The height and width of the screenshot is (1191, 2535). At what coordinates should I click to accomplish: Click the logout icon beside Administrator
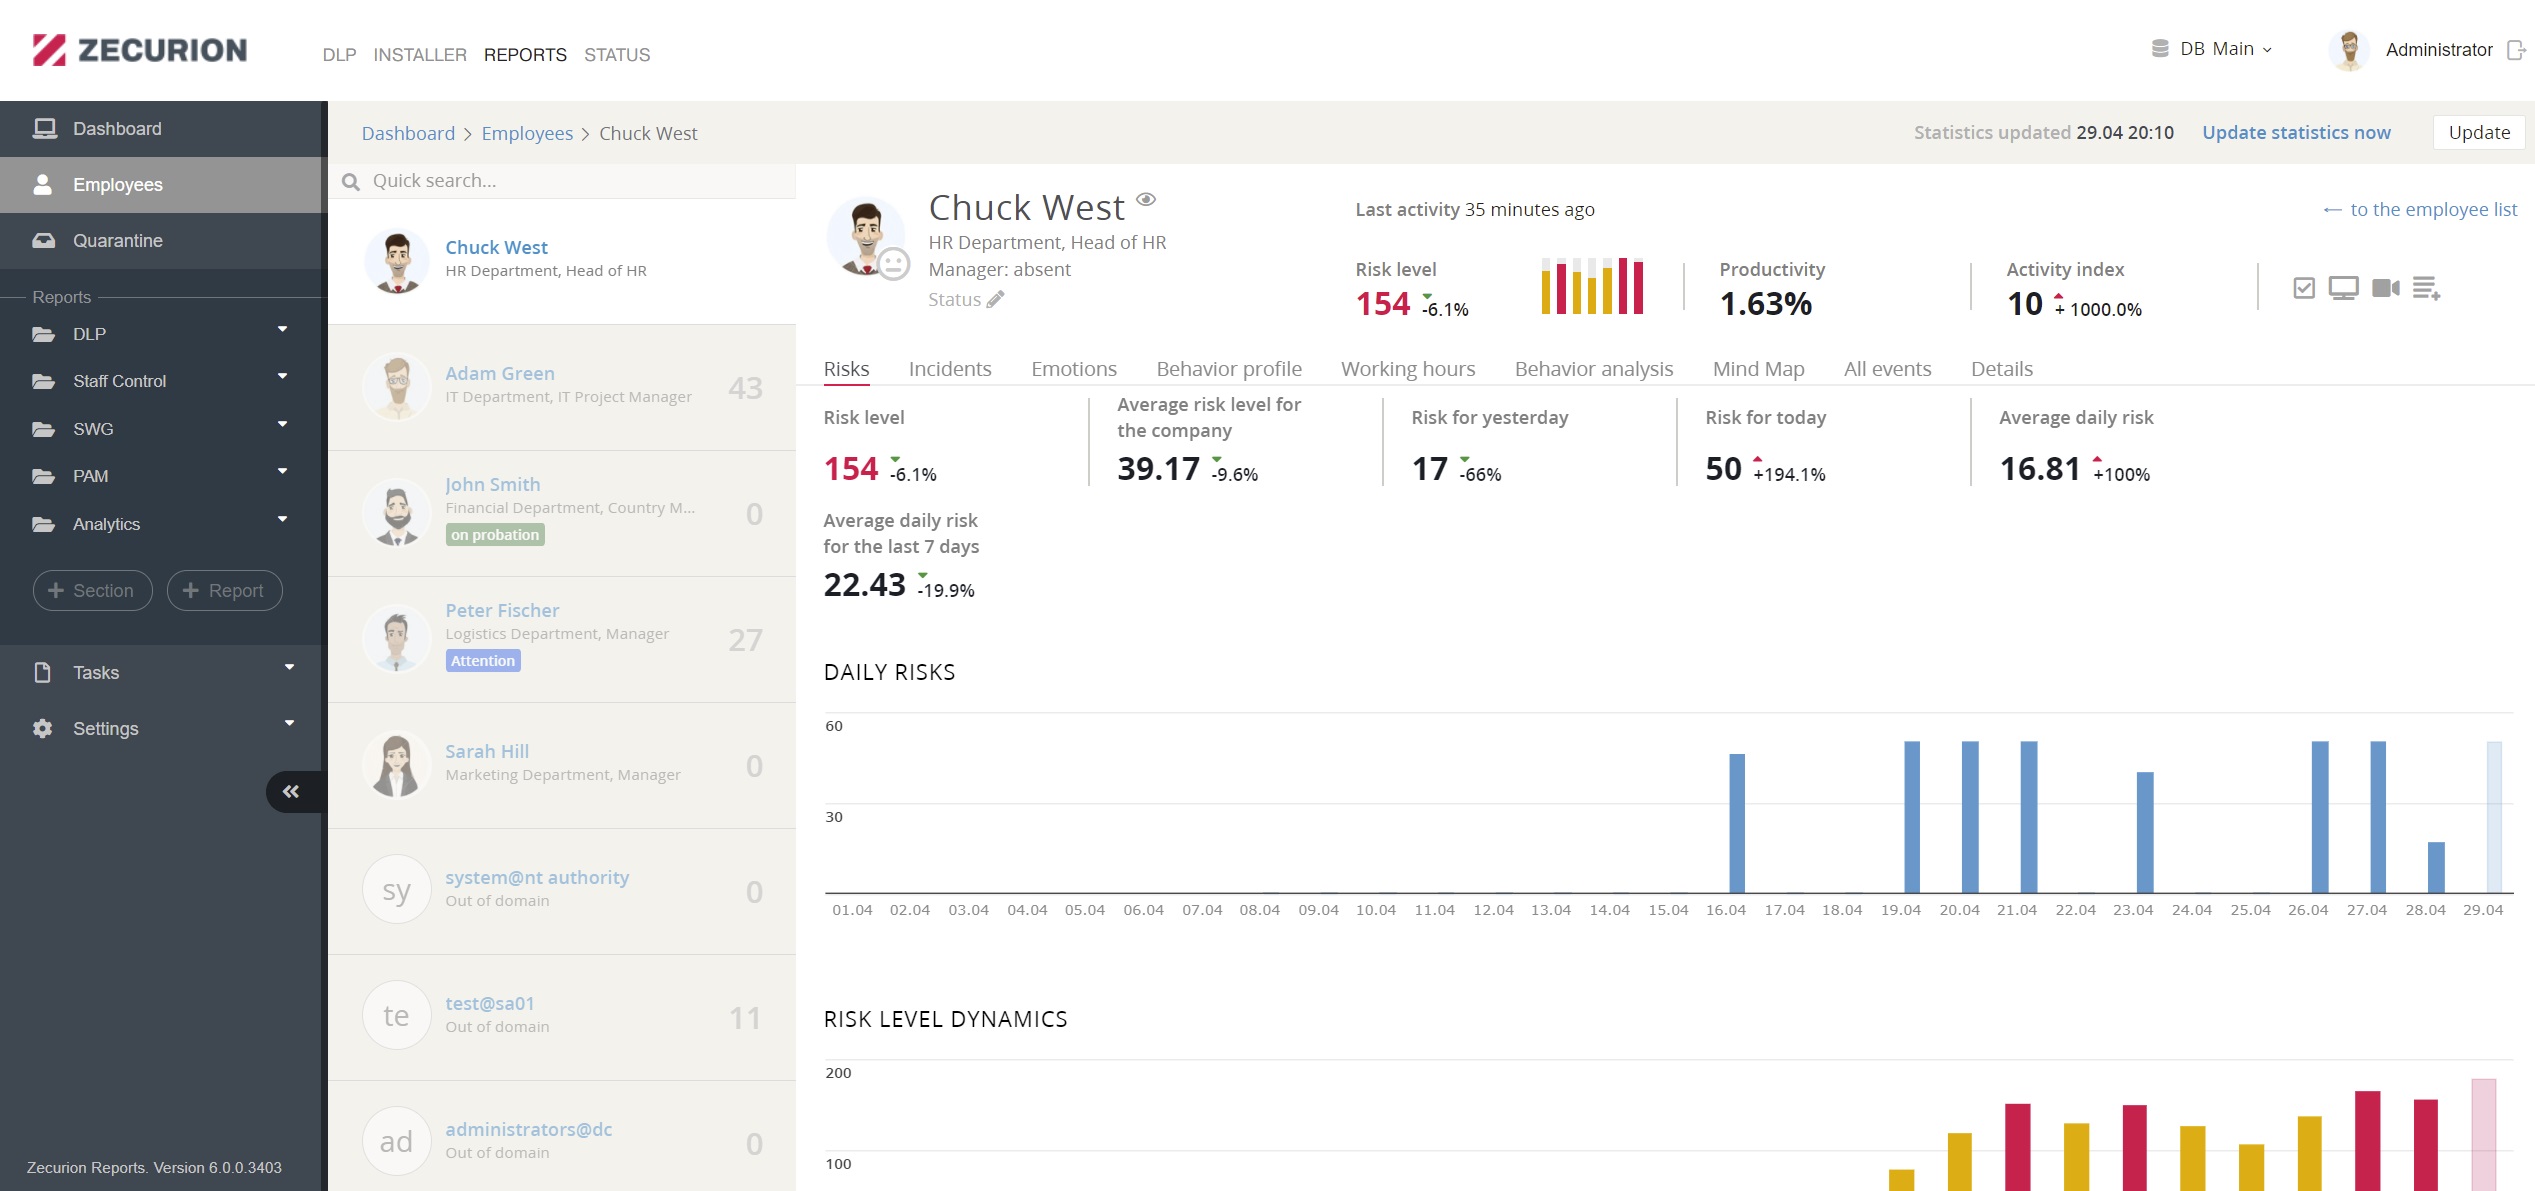(2516, 50)
